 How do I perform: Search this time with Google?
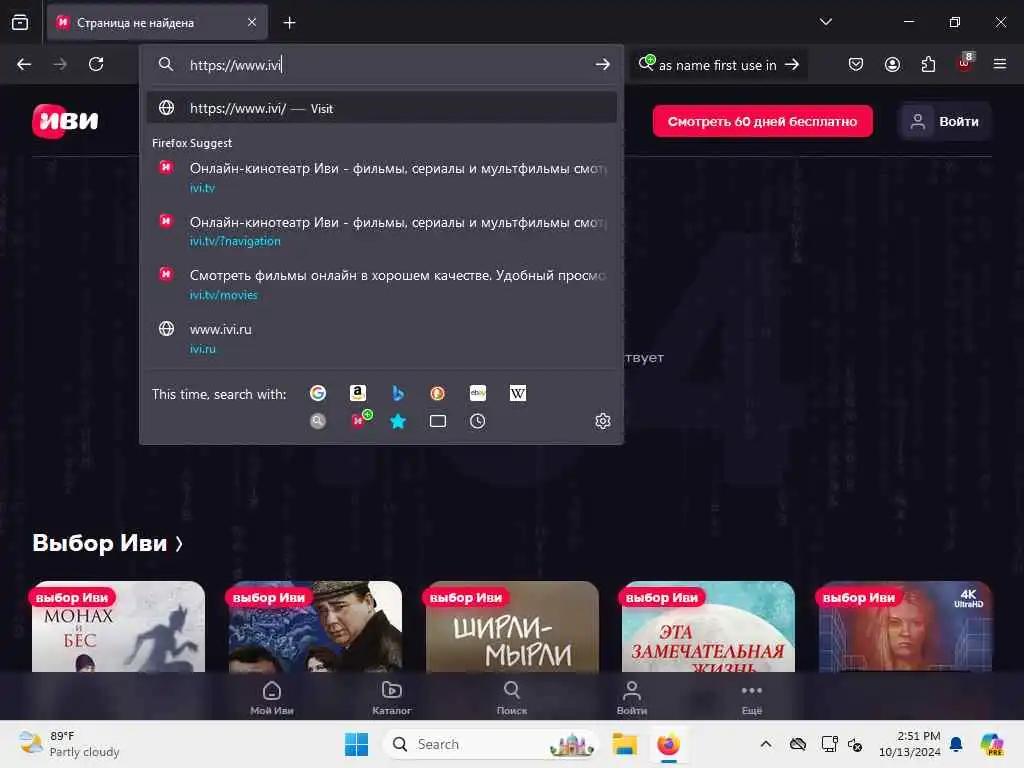coord(318,393)
